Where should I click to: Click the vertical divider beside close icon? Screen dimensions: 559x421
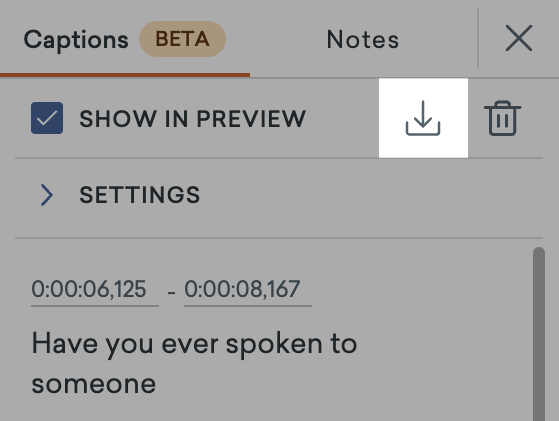(x=478, y=38)
